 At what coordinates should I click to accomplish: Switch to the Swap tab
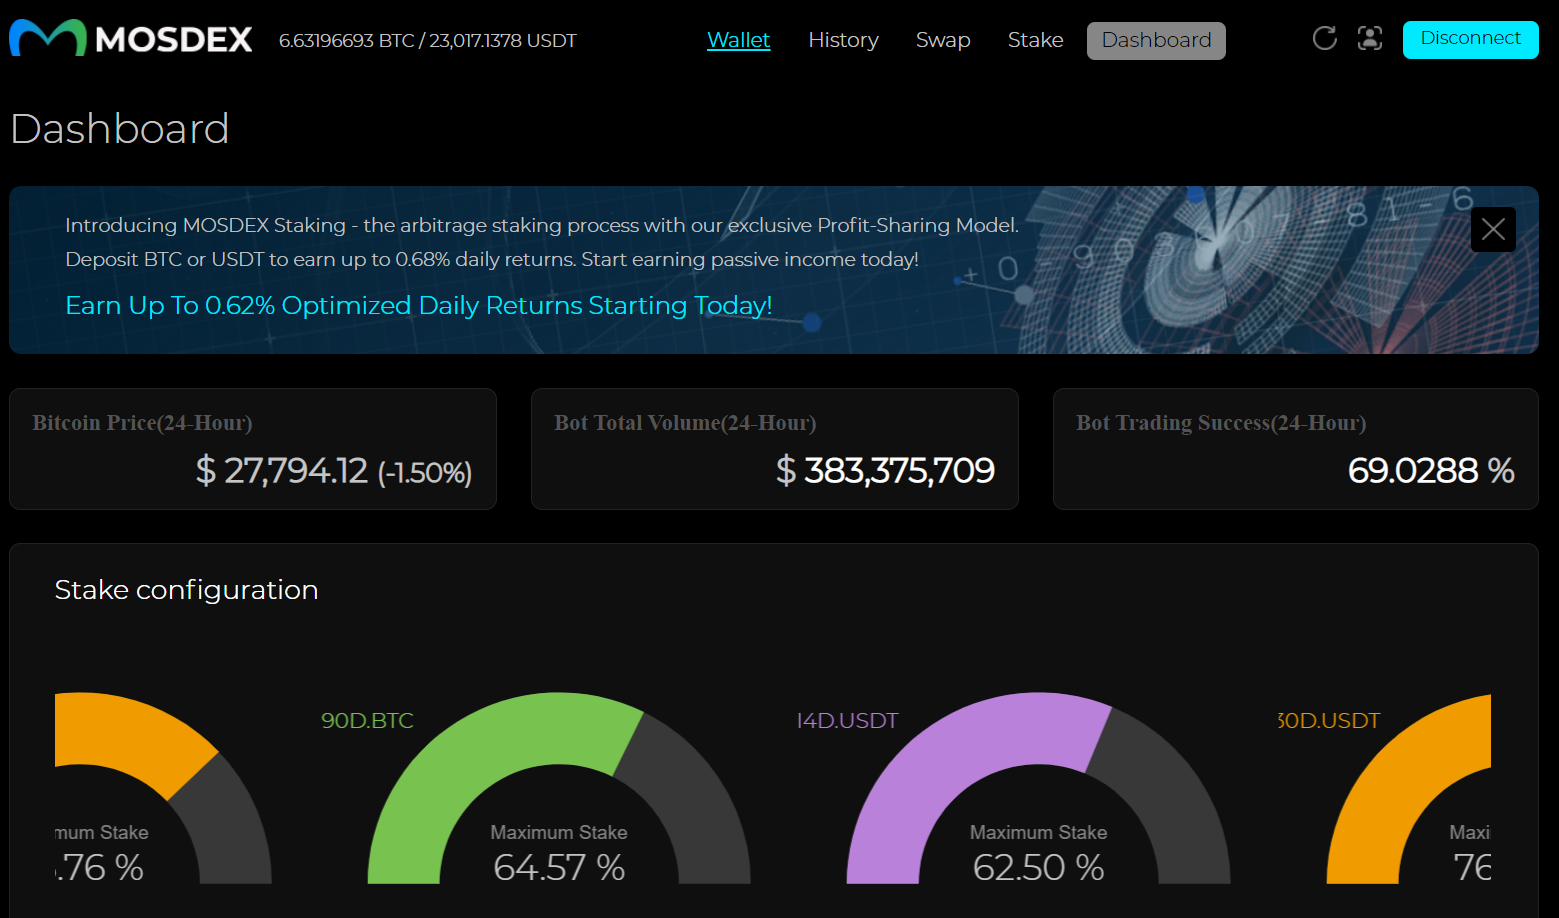coord(943,40)
